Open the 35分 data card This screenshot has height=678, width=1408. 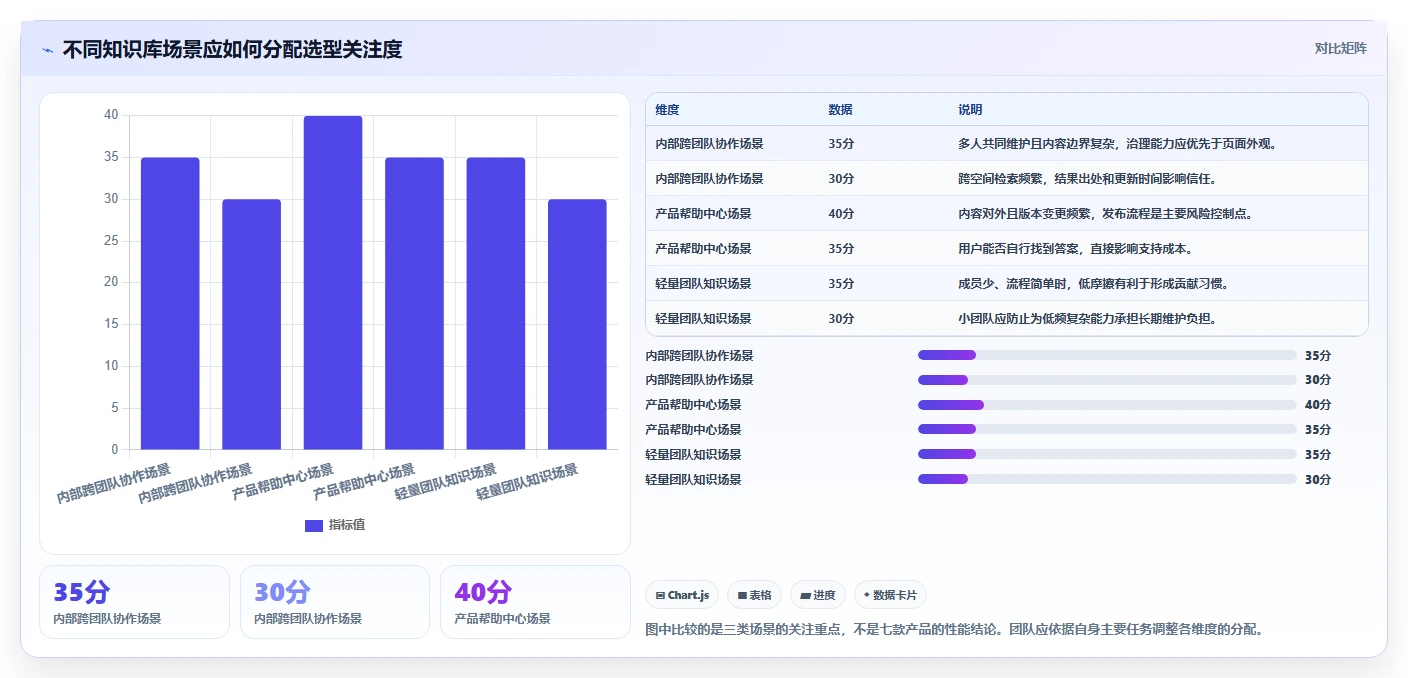click(x=134, y=602)
